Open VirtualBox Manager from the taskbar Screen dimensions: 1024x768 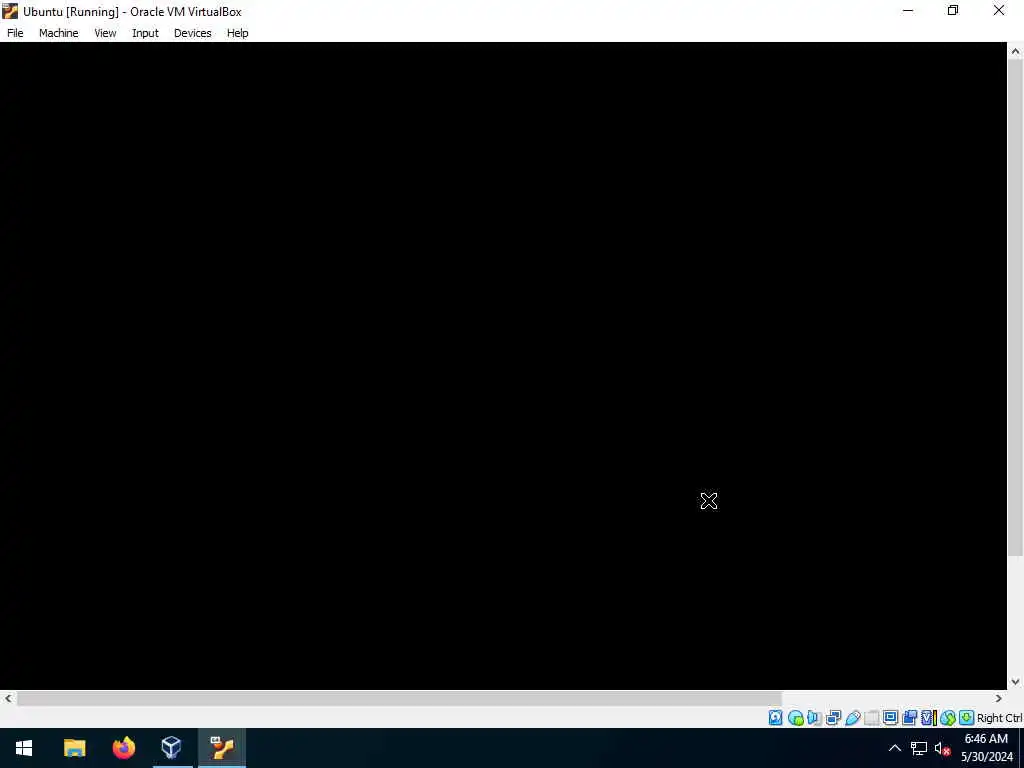(172, 748)
